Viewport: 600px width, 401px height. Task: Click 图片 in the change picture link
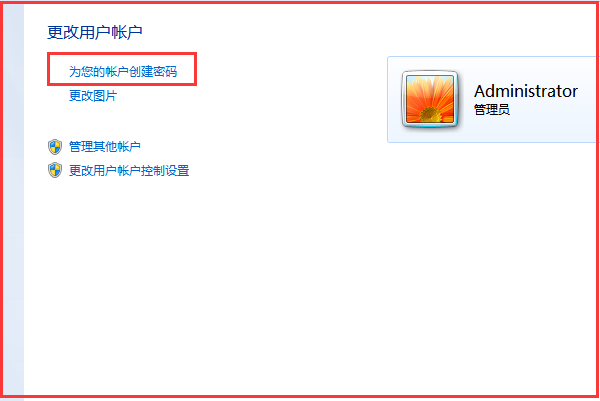[105, 96]
